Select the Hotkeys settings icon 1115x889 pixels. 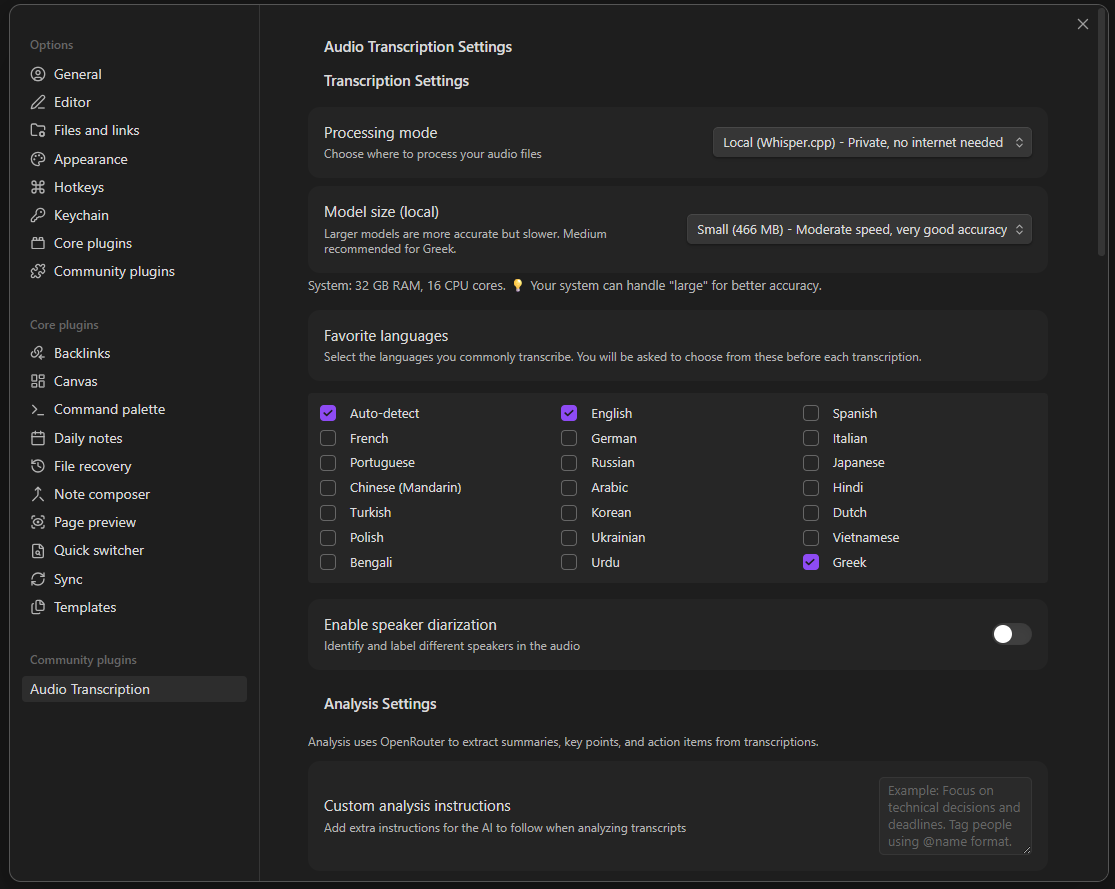[x=40, y=187]
